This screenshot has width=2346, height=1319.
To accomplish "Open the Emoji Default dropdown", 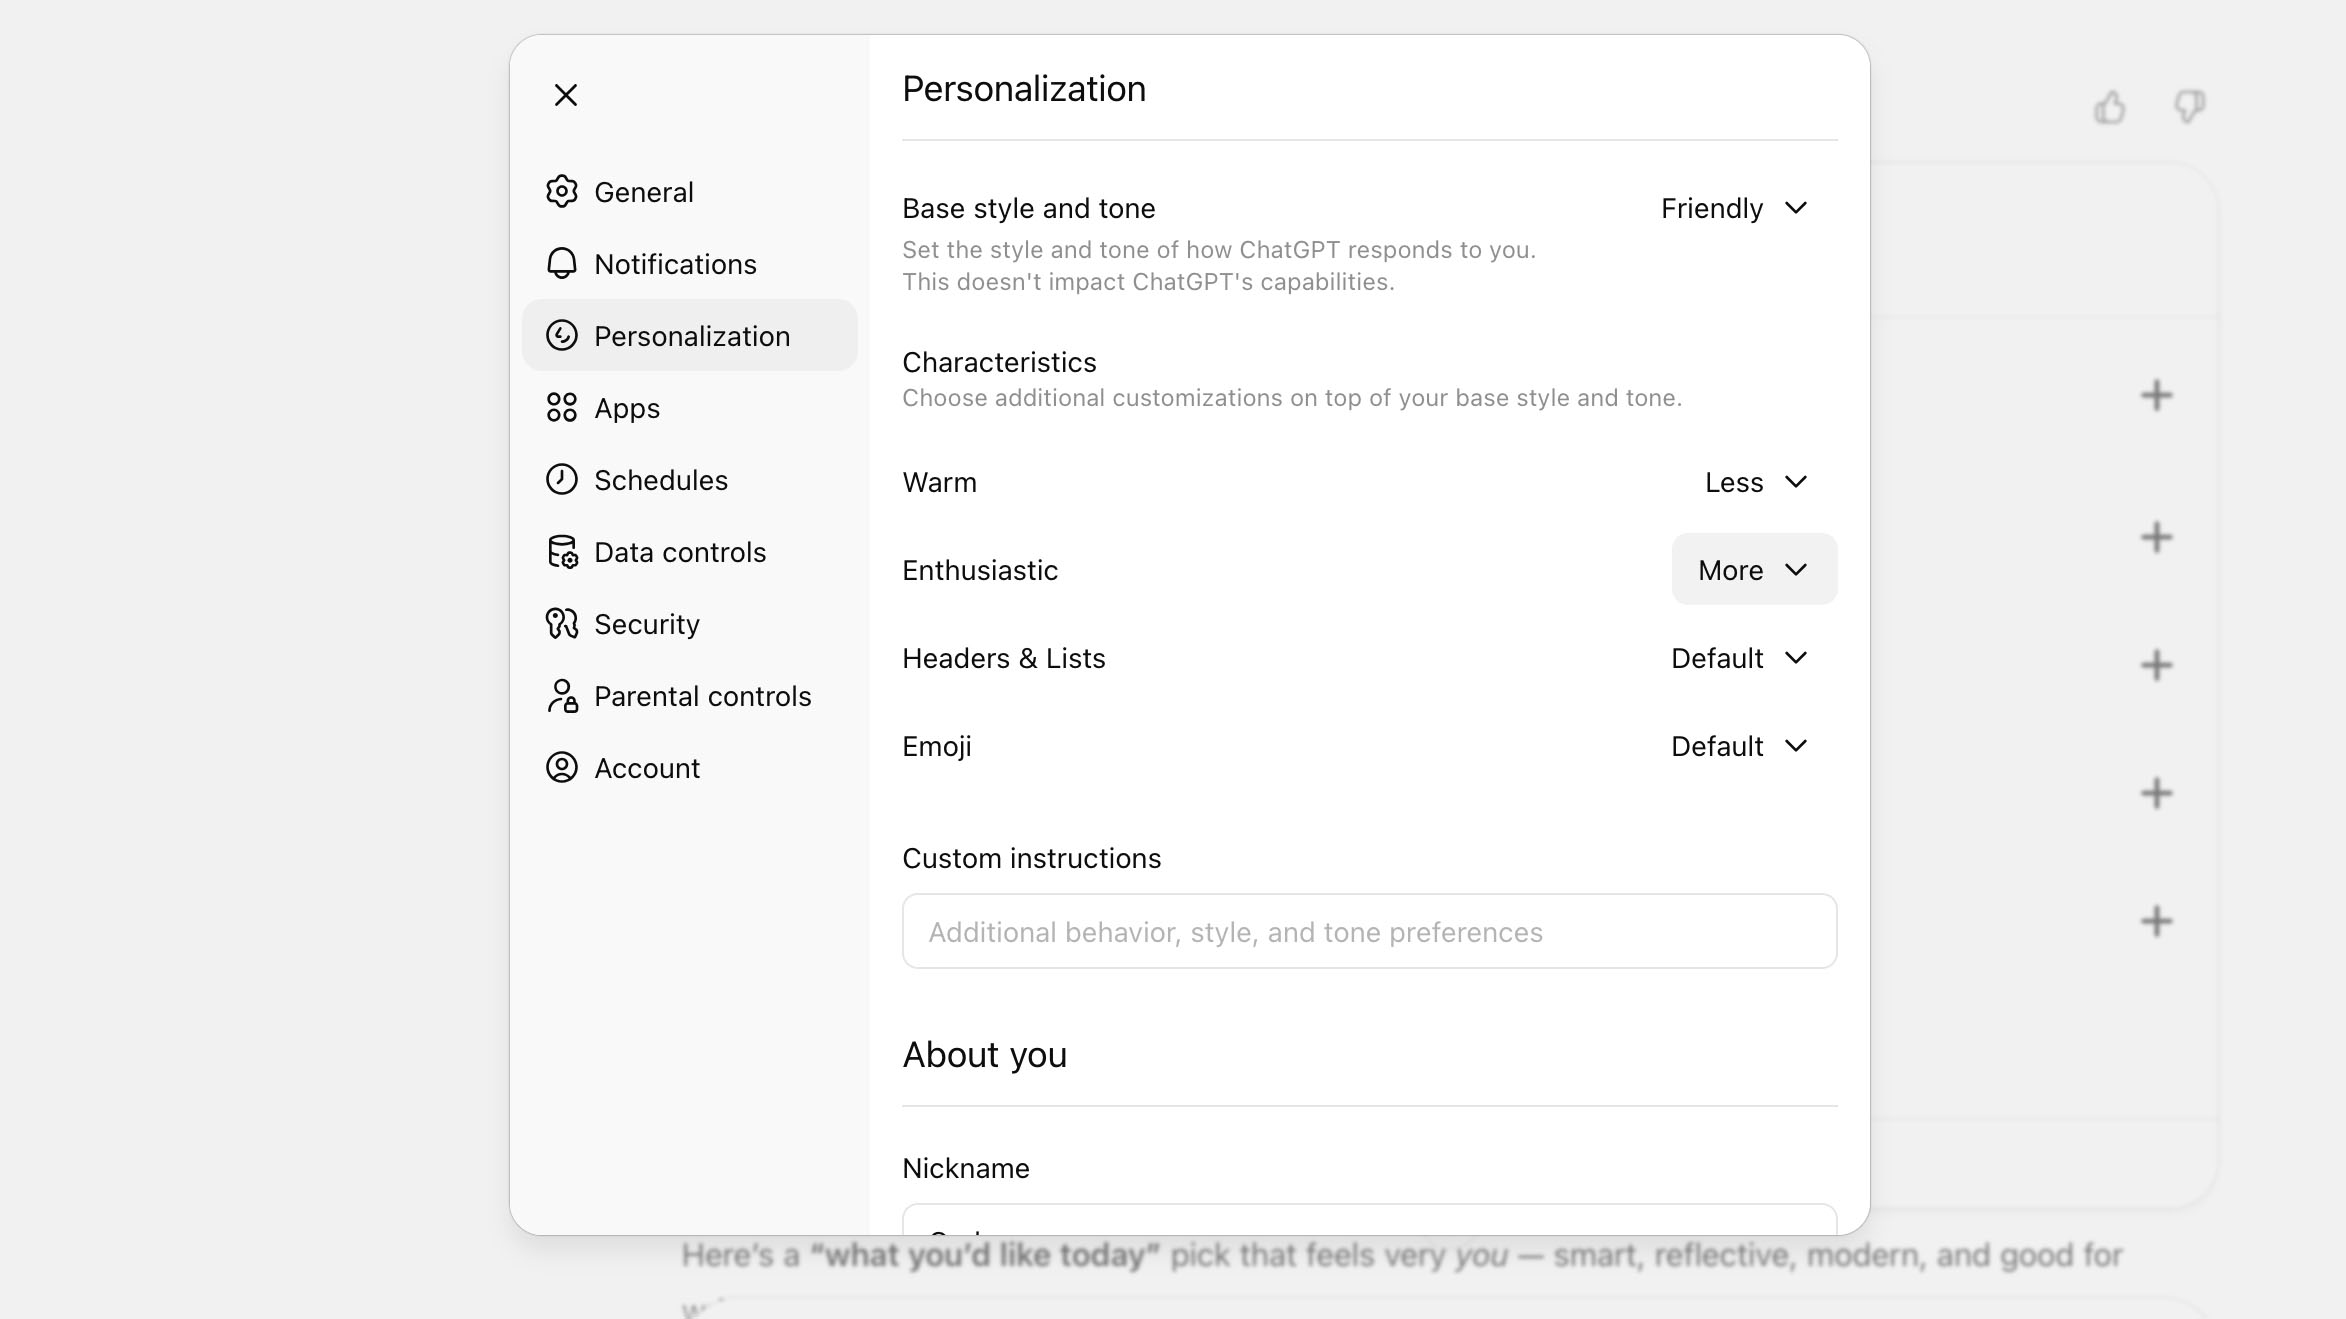I will [x=1740, y=746].
